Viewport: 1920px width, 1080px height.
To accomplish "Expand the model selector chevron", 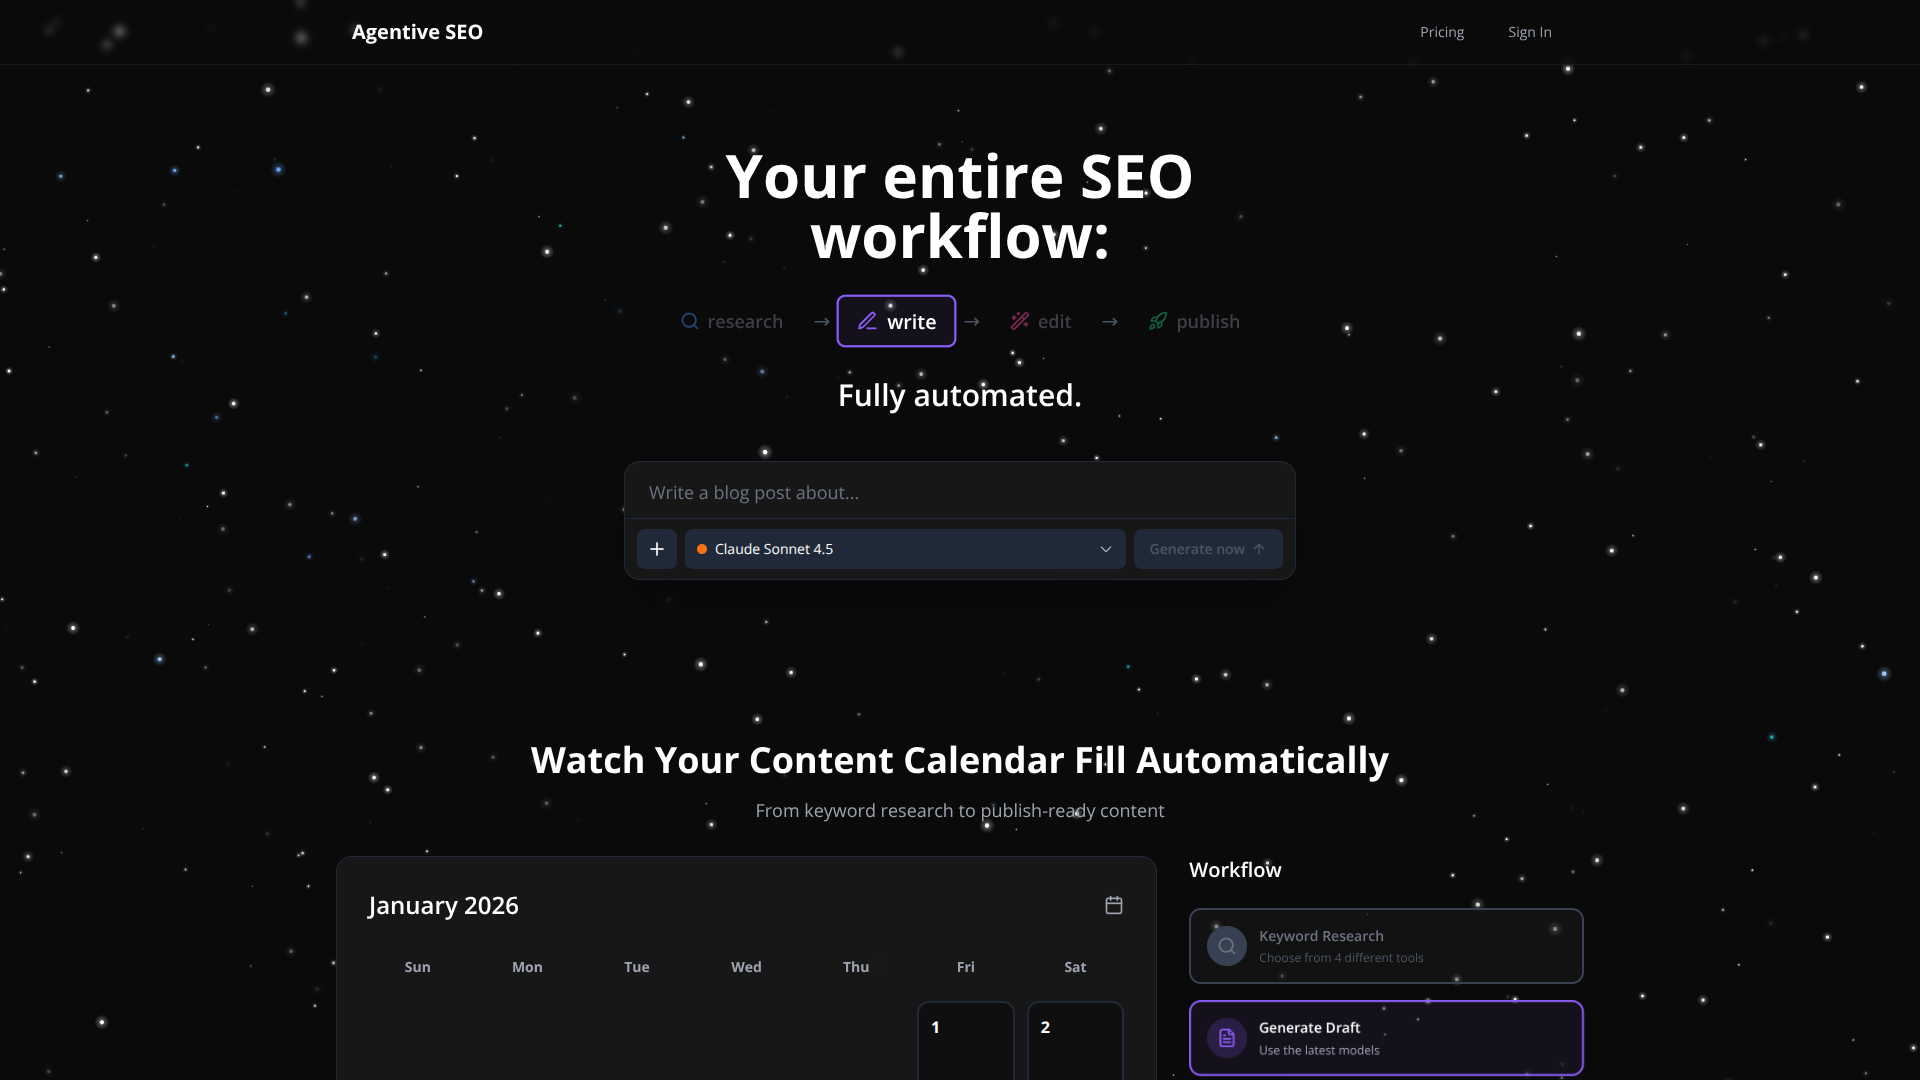I will coord(1106,549).
